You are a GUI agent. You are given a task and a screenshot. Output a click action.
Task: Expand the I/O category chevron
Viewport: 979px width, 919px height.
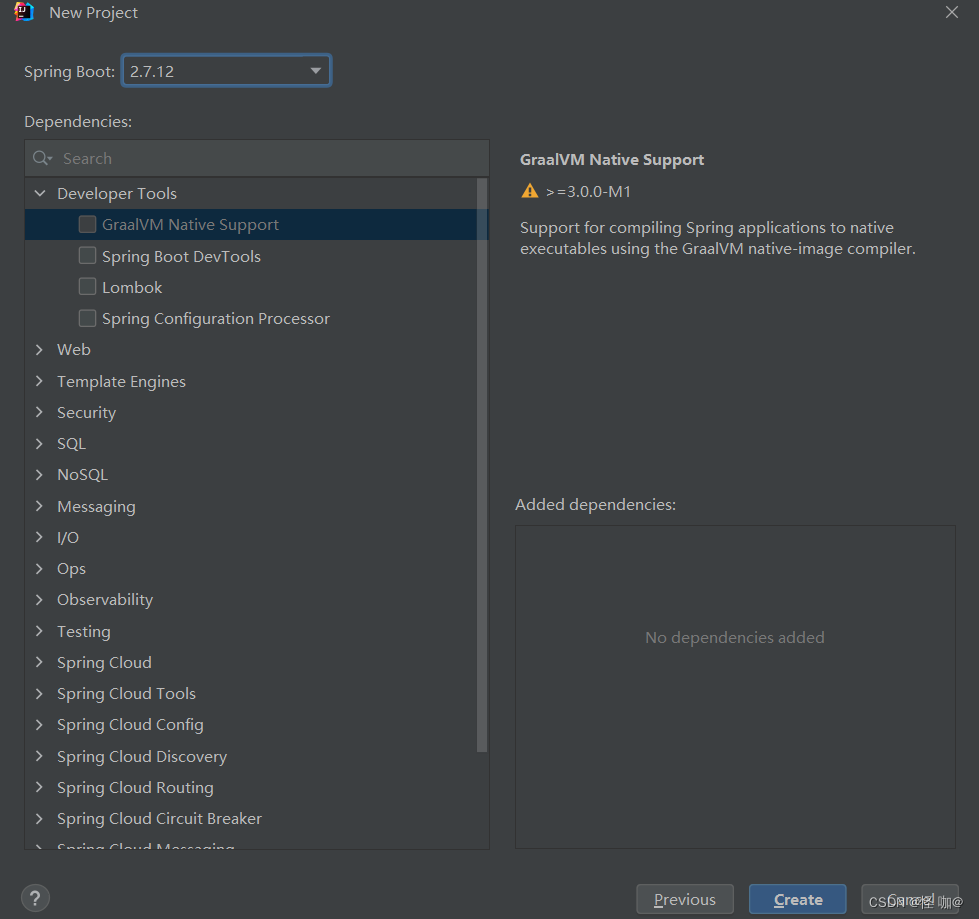click(x=40, y=537)
